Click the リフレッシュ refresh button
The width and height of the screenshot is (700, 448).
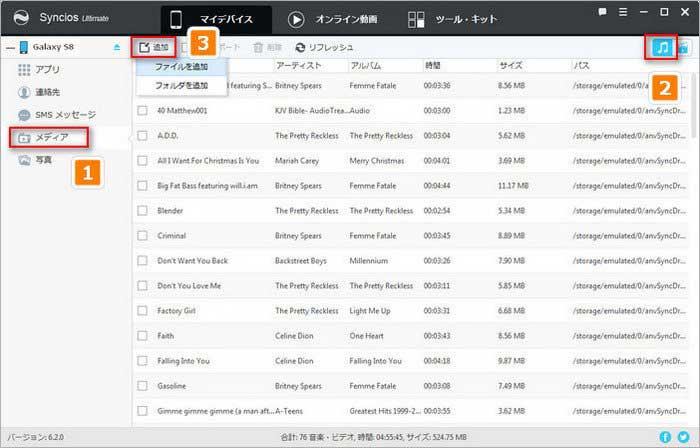pyautogui.click(x=325, y=47)
